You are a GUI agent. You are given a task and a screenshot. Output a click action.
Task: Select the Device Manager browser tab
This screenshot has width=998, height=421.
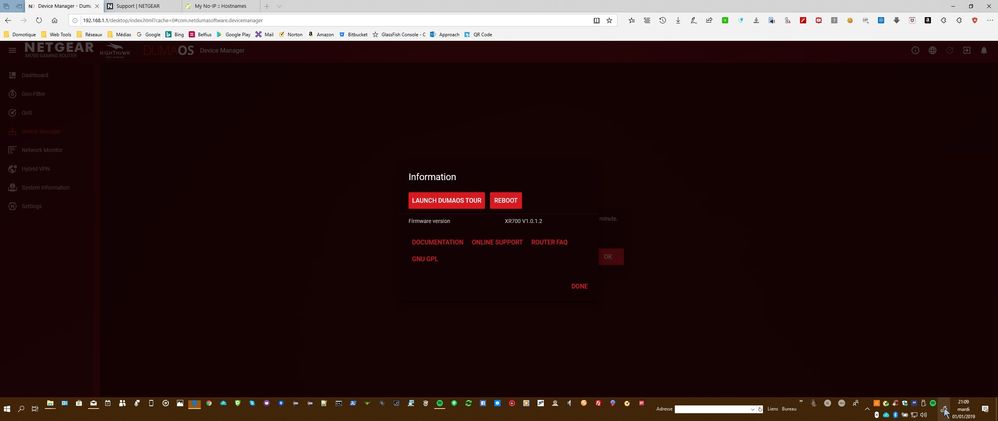pyautogui.click(x=63, y=6)
